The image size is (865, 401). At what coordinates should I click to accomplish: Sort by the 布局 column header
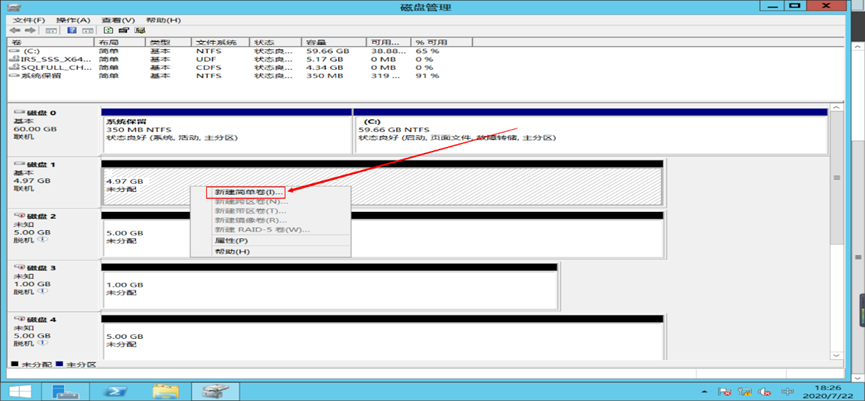click(x=120, y=42)
